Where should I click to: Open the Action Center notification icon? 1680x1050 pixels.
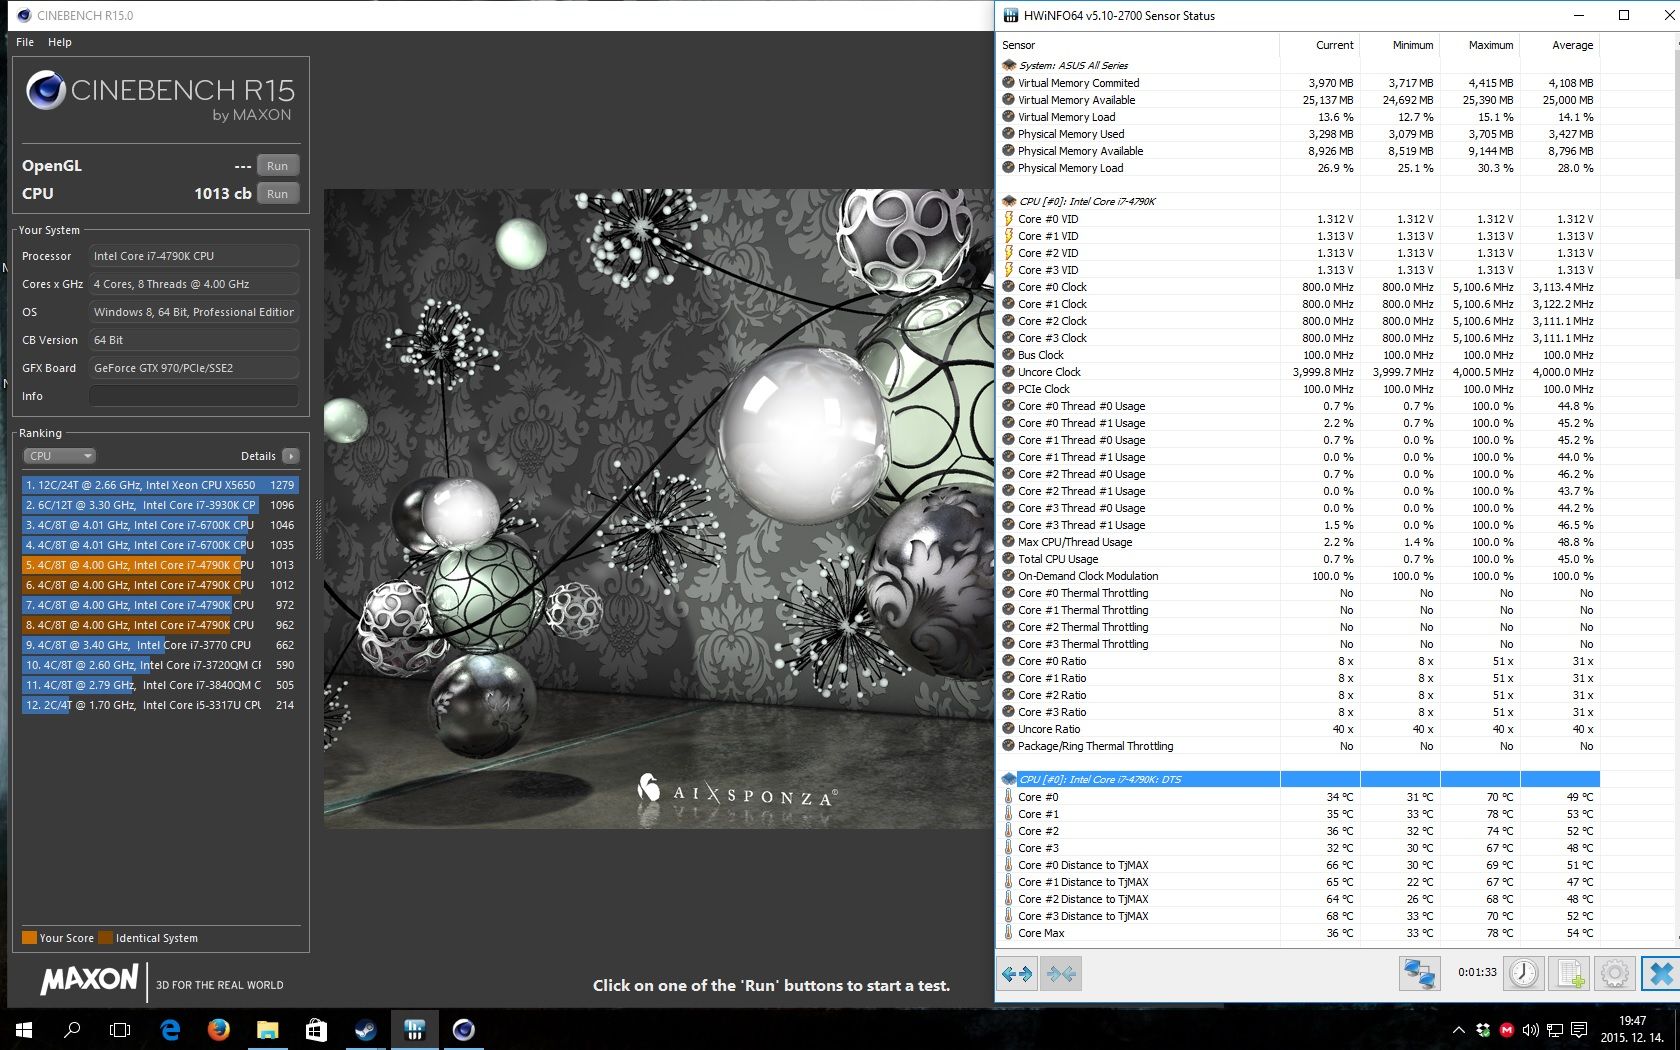tap(1579, 1029)
